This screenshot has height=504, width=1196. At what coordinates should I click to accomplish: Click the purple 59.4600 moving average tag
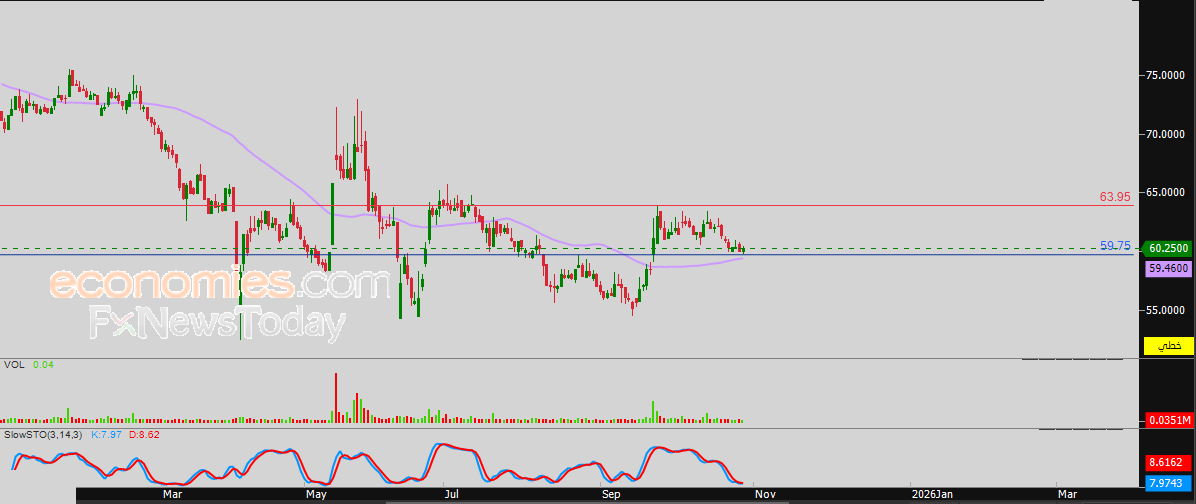pos(1169,268)
